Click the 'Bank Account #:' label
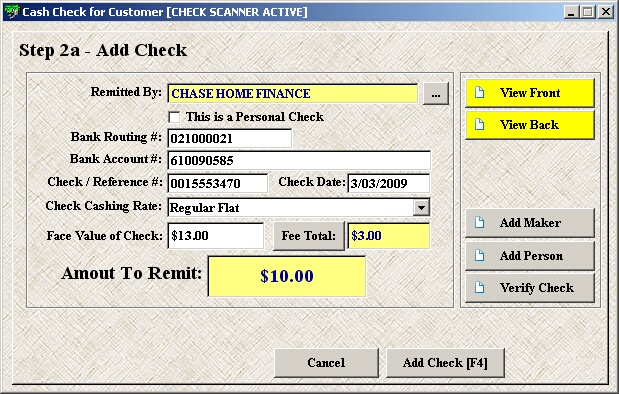The height and width of the screenshot is (394, 619). click(x=116, y=159)
